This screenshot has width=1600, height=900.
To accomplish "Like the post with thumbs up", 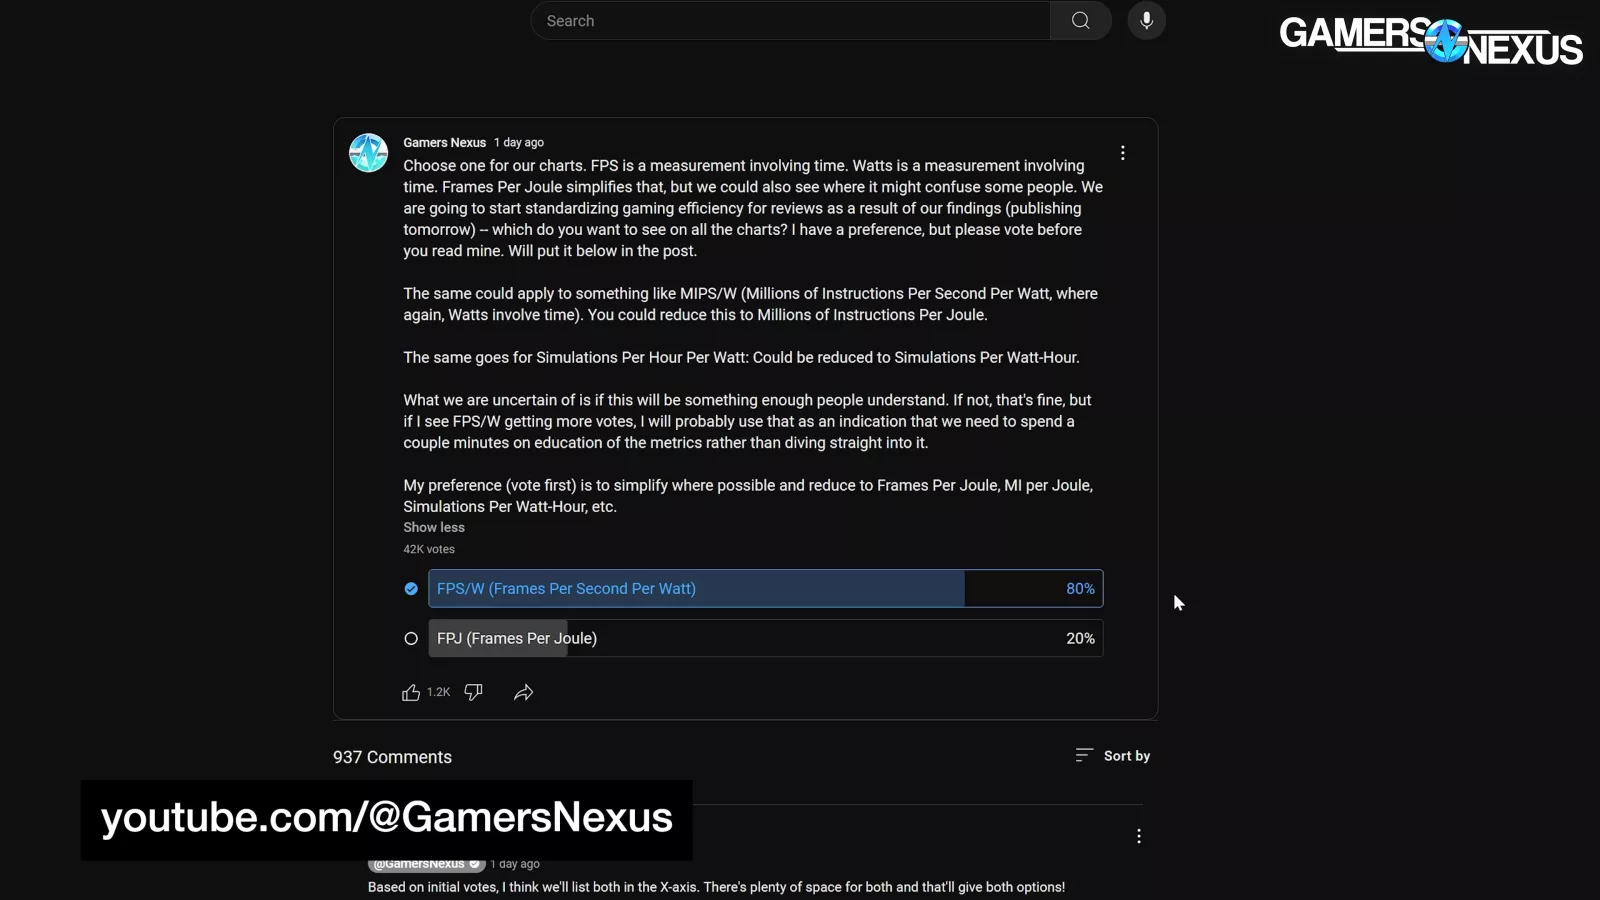I will pyautogui.click(x=411, y=693).
